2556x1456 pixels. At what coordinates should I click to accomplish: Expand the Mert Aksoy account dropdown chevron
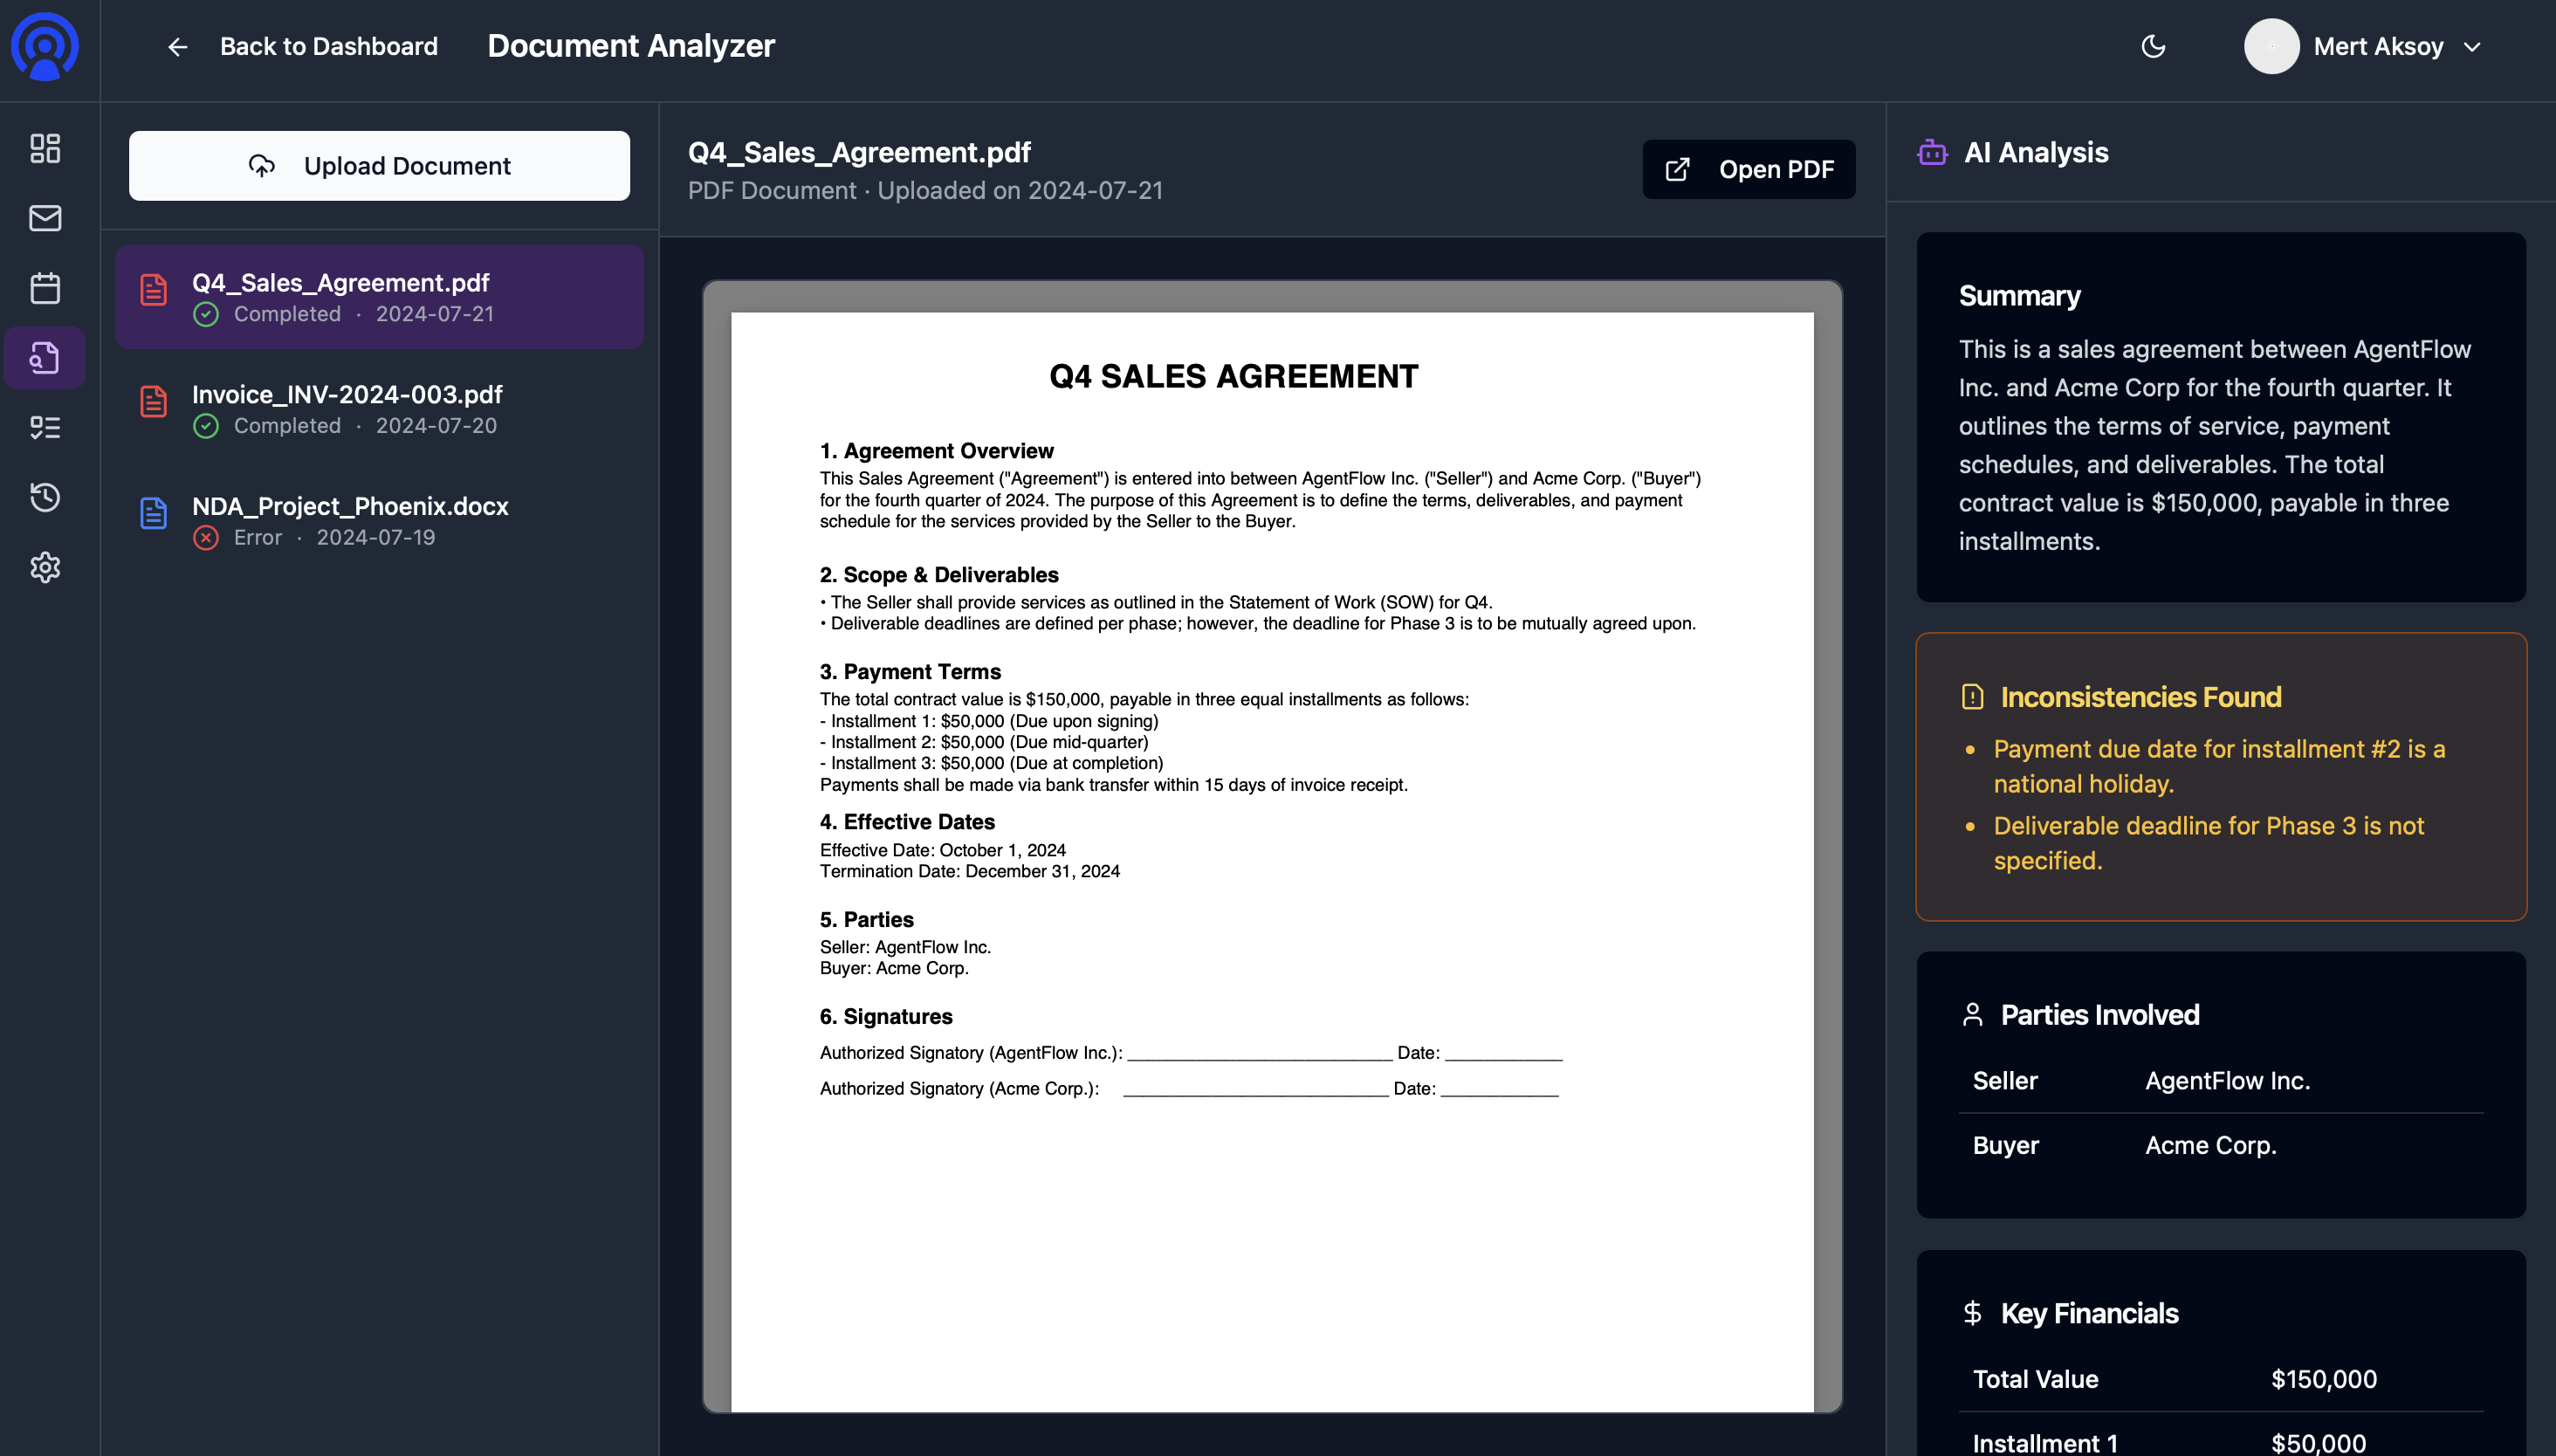click(2472, 47)
